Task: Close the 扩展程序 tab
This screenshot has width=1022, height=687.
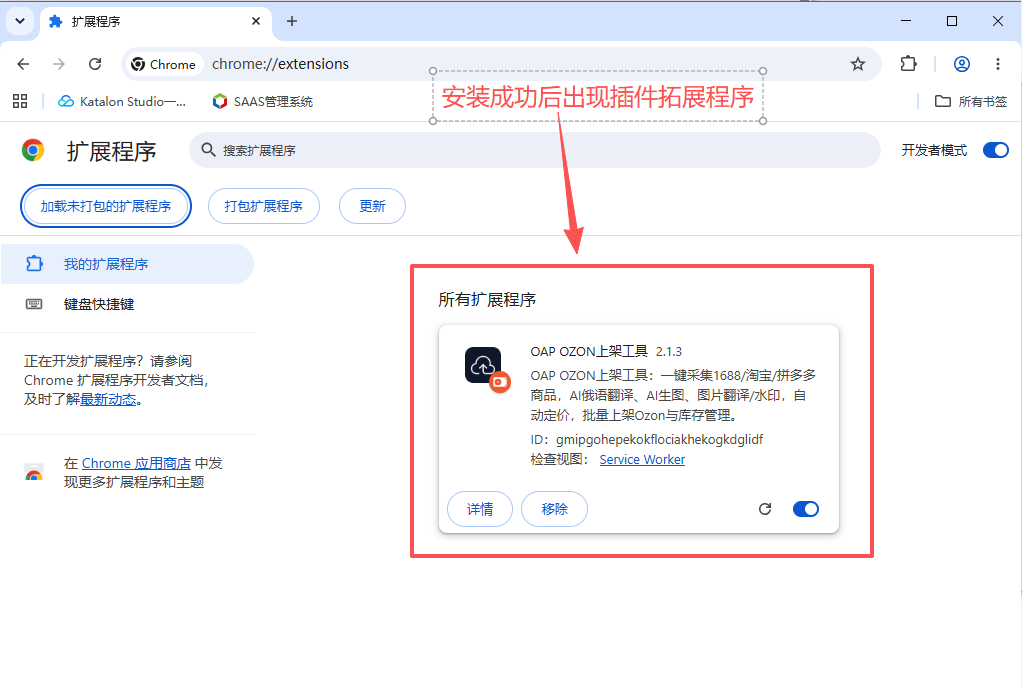Action: 256,21
